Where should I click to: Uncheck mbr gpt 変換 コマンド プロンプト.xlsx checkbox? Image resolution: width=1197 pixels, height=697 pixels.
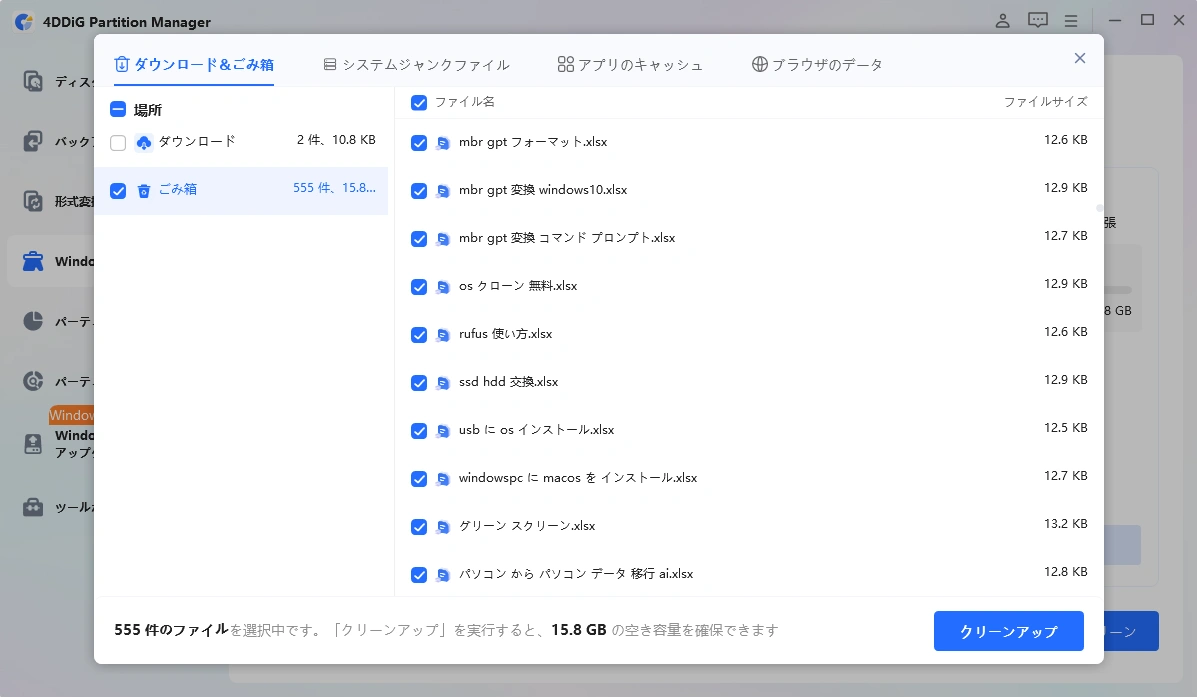418,239
